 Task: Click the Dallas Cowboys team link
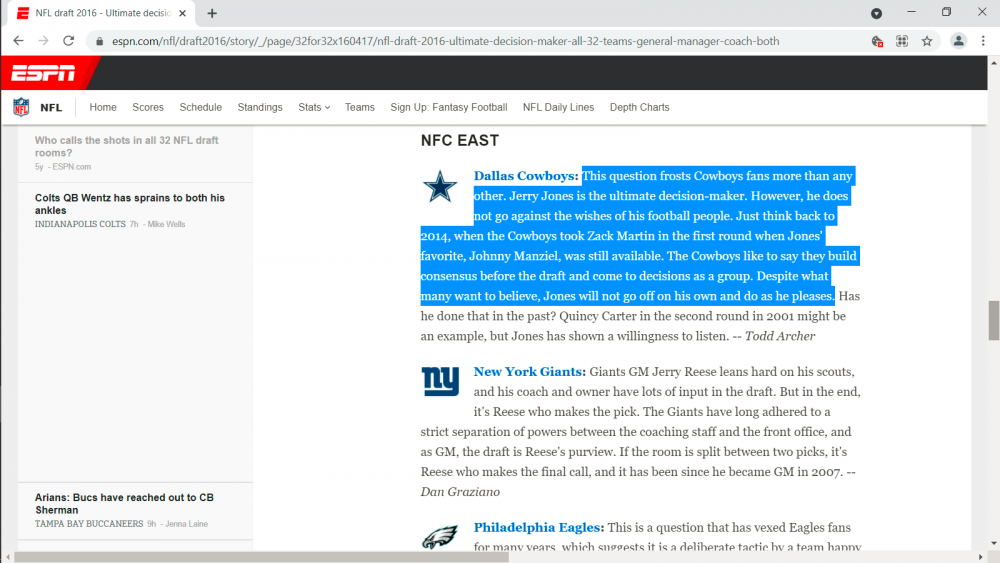pos(525,176)
